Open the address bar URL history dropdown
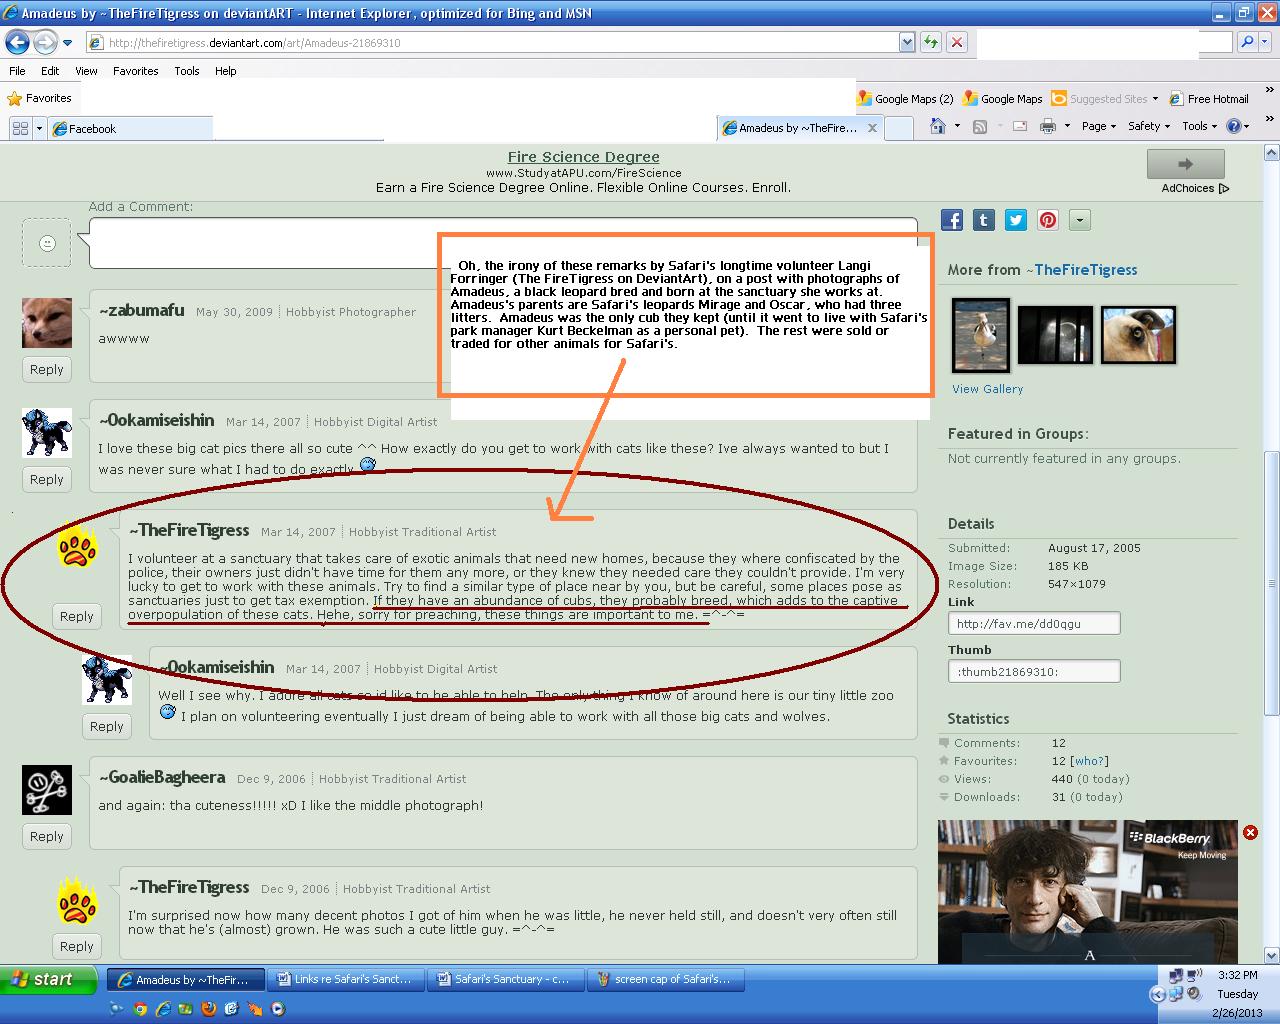The image size is (1280, 1024). click(906, 42)
